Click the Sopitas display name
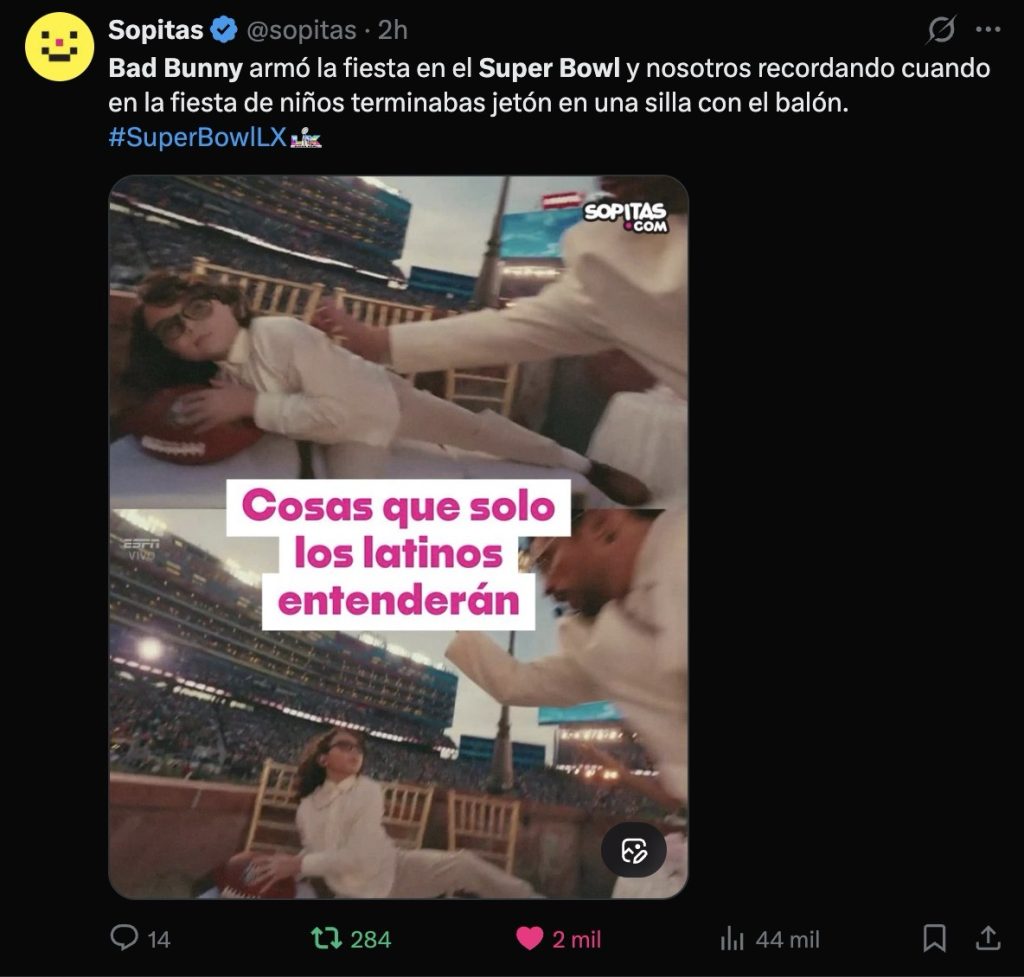The height and width of the screenshot is (977, 1024). tap(156, 30)
